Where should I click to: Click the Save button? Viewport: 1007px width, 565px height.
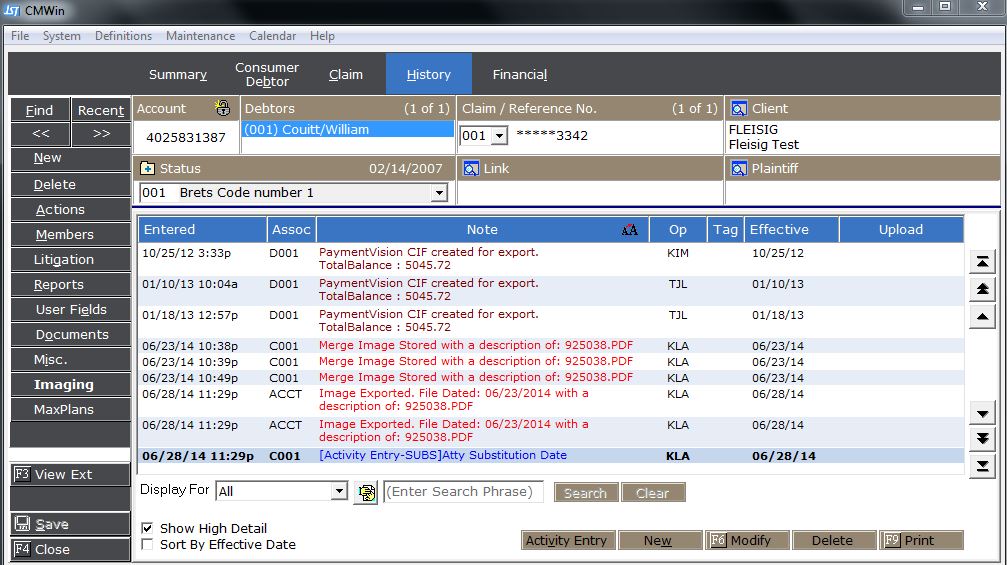coord(71,524)
